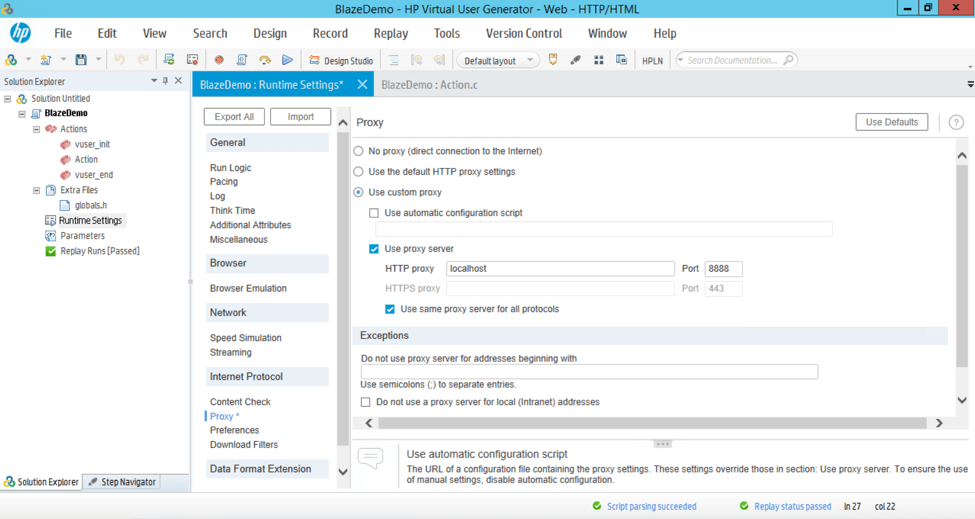Switch to BlazeDemo : Action.c tab

click(x=429, y=85)
